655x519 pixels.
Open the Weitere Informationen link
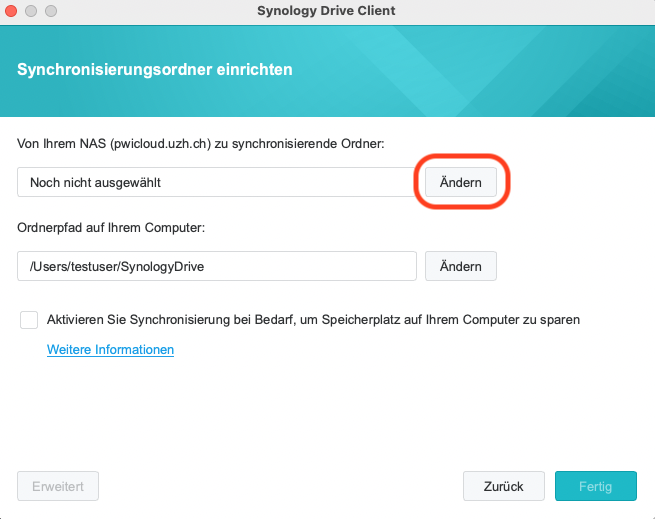point(110,349)
